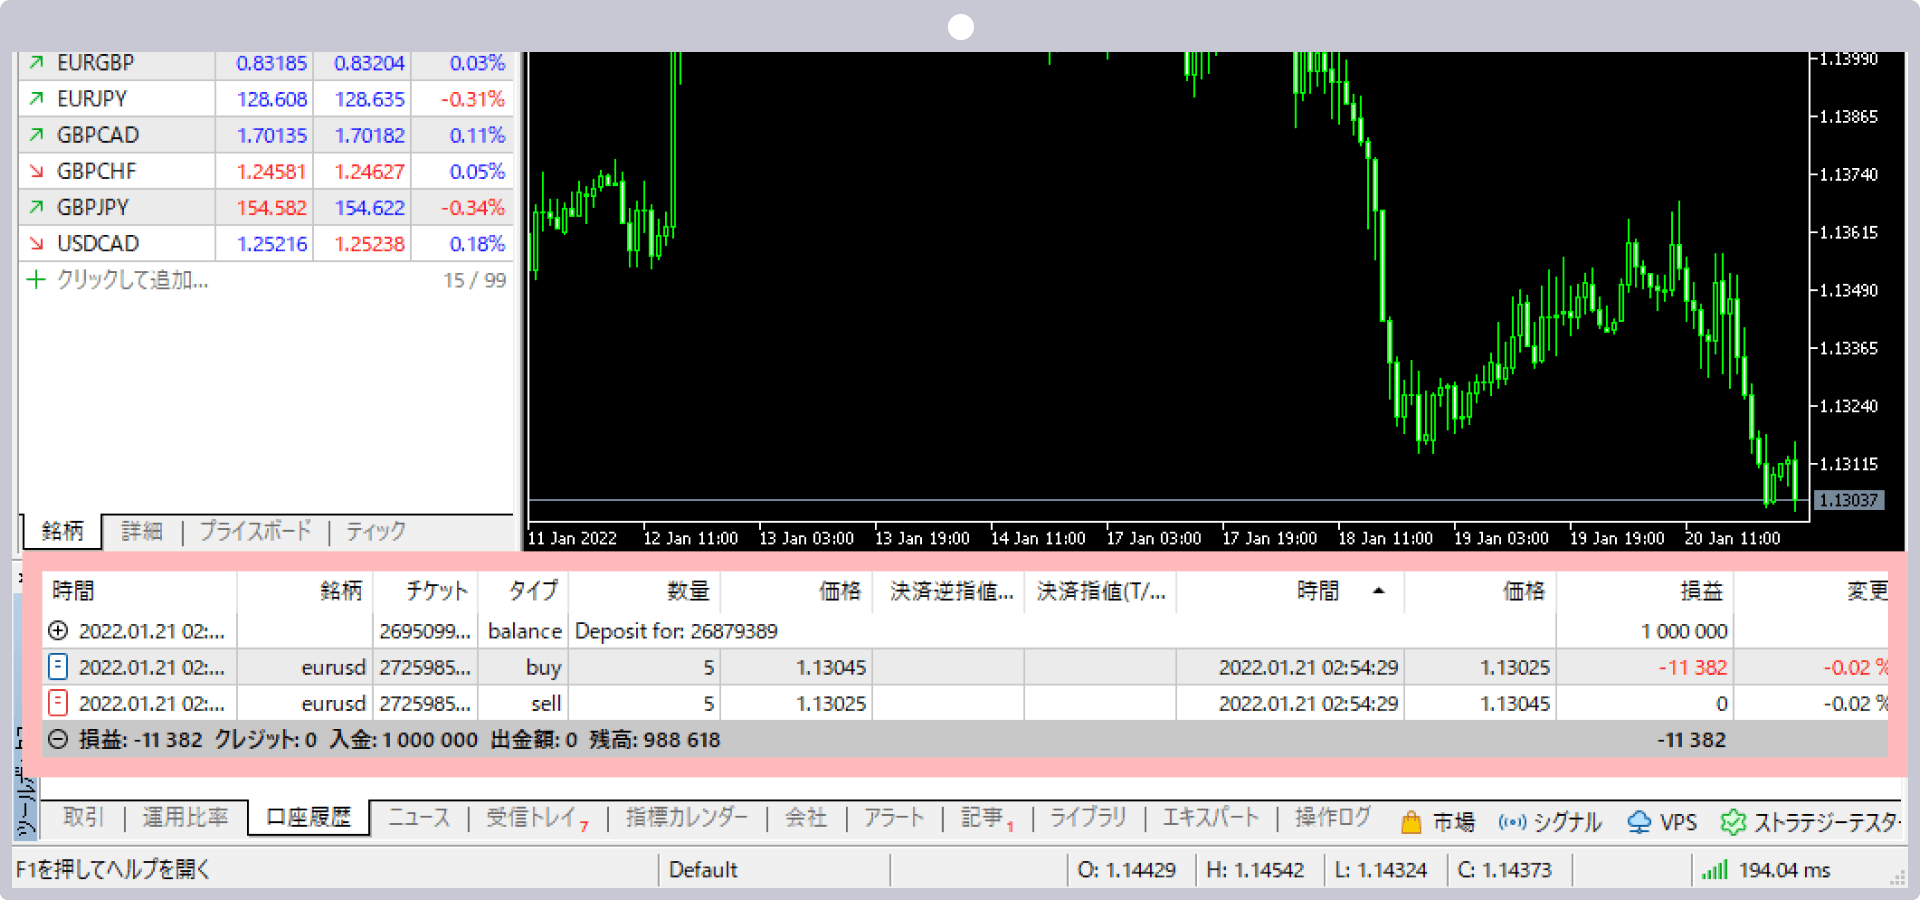Open the 操作ログ tab
The image size is (1920, 900).
point(1333,818)
